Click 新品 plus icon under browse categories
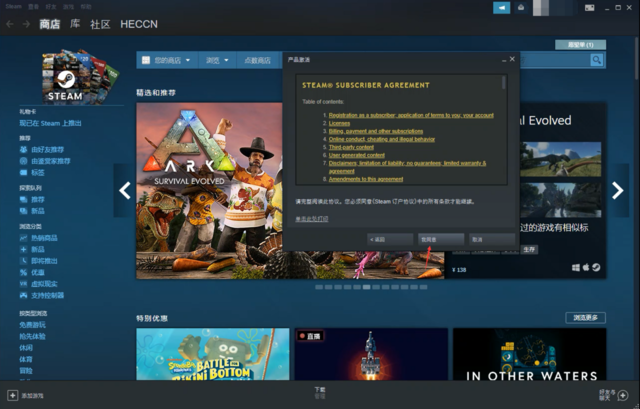640x409 pixels. 24,249
